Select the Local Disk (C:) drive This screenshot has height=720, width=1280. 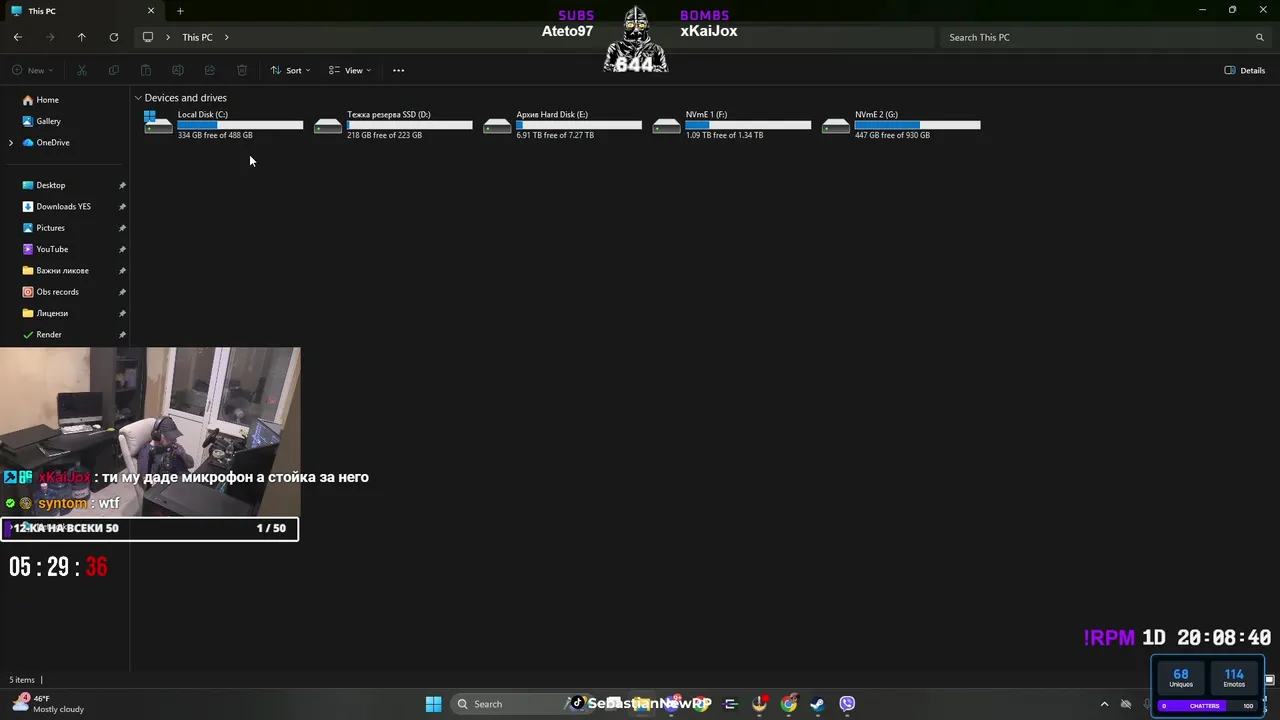(x=223, y=125)
